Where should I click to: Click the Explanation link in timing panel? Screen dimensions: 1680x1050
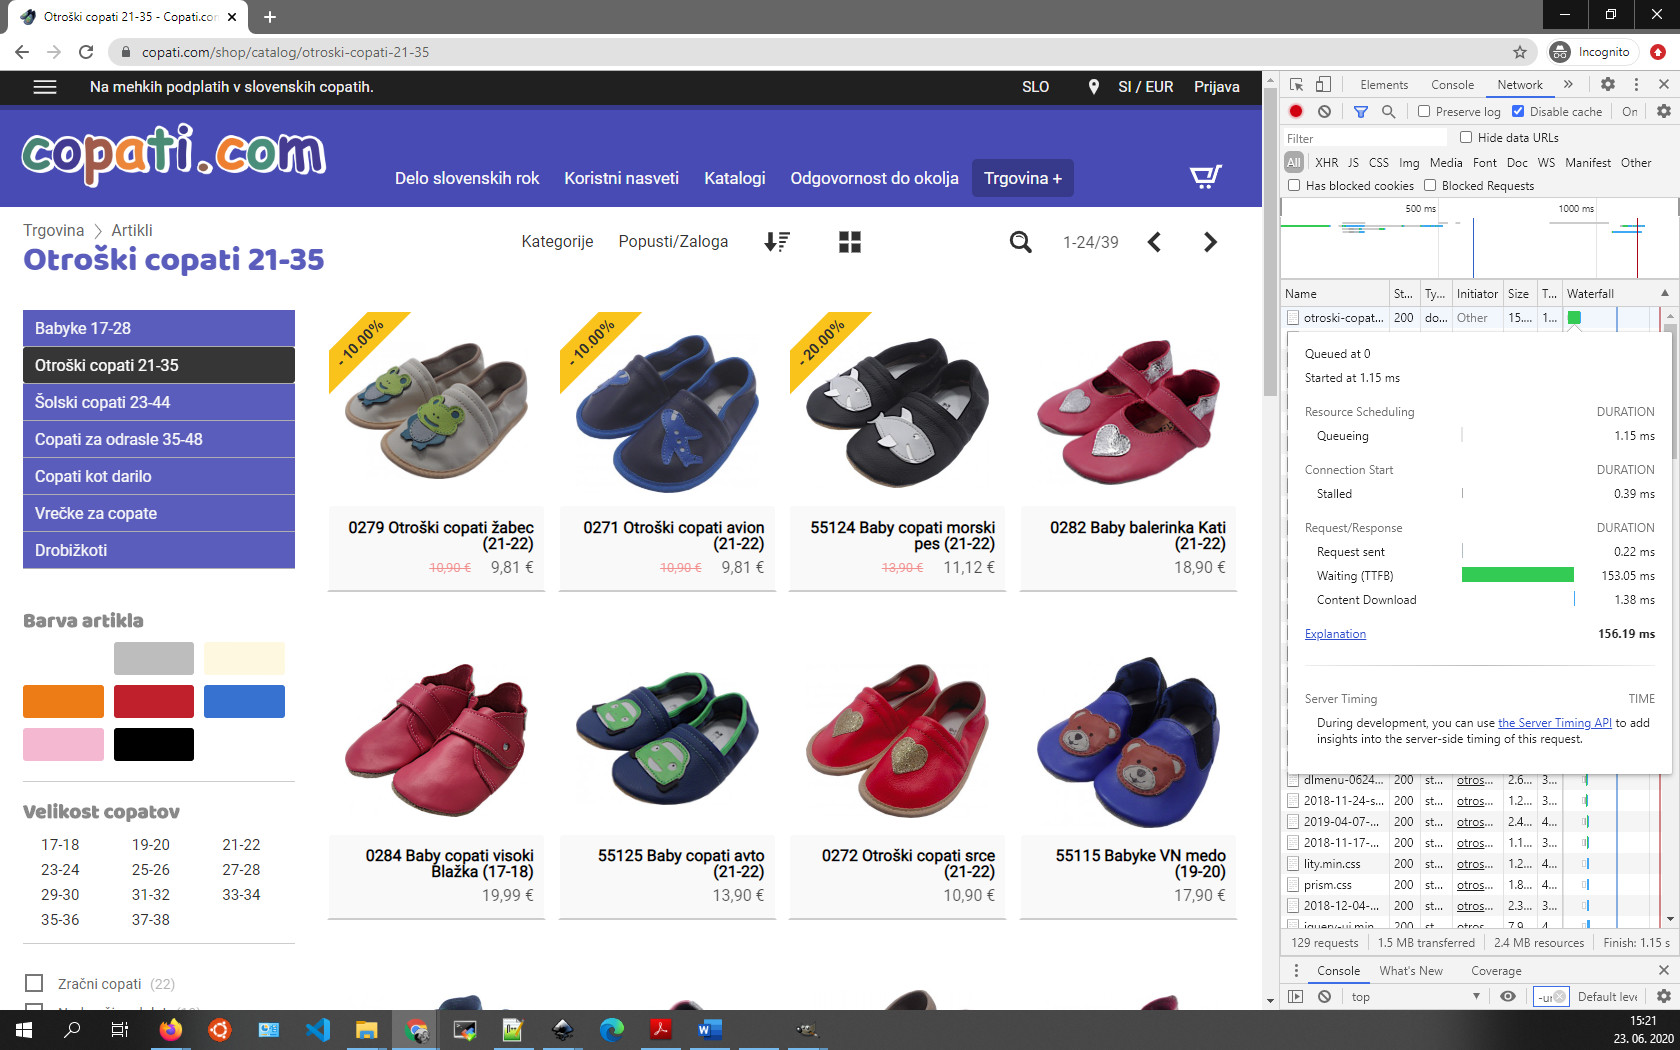point(1335,634)
